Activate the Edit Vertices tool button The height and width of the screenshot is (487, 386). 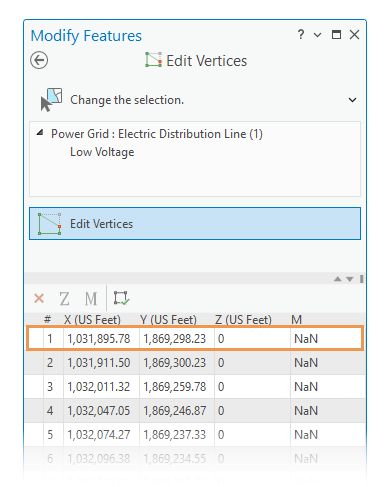195,223
